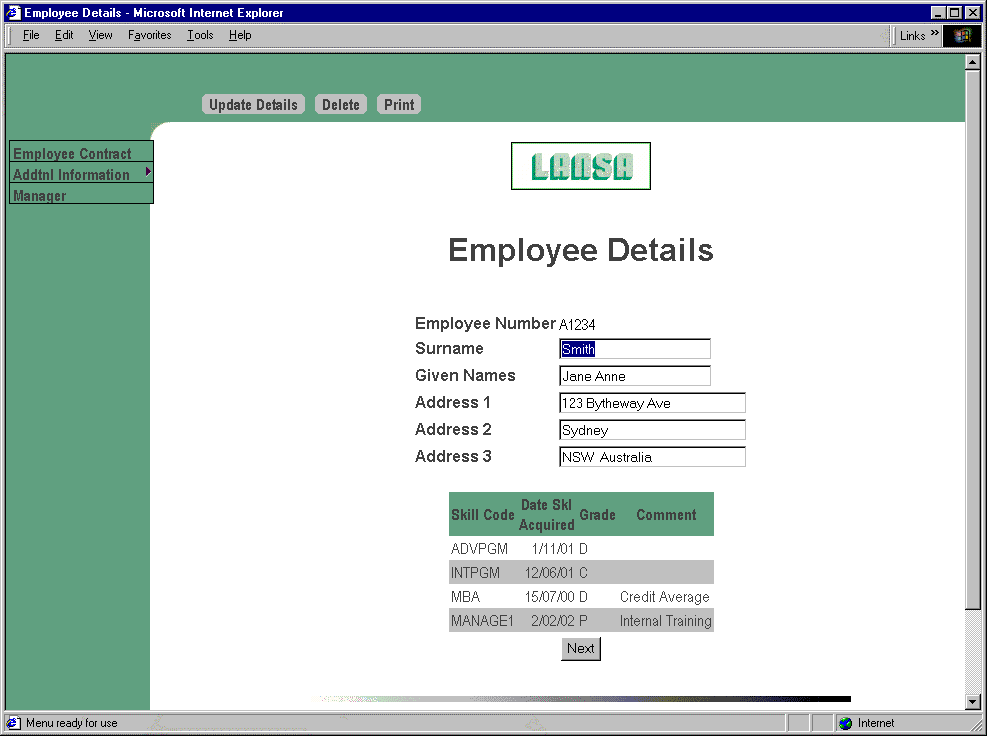Click the Surname label
Viewport: 987px width, 736px height.
pyautogui.click(x=449, y=348)
